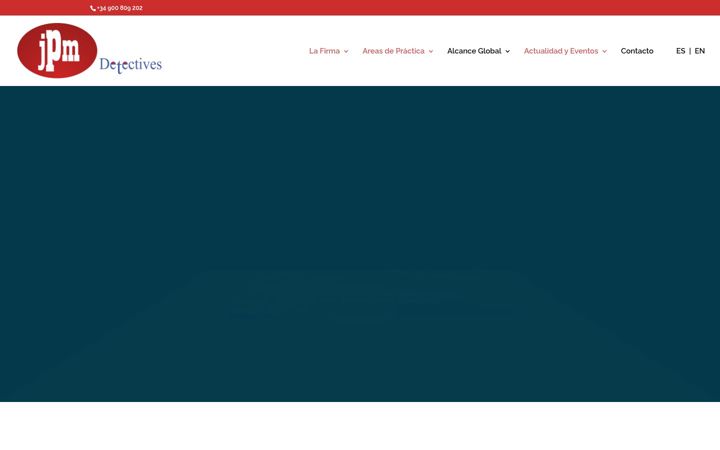
Task: Expand the Areas de Práctica chevron
Action: click(x=431, y=51)
